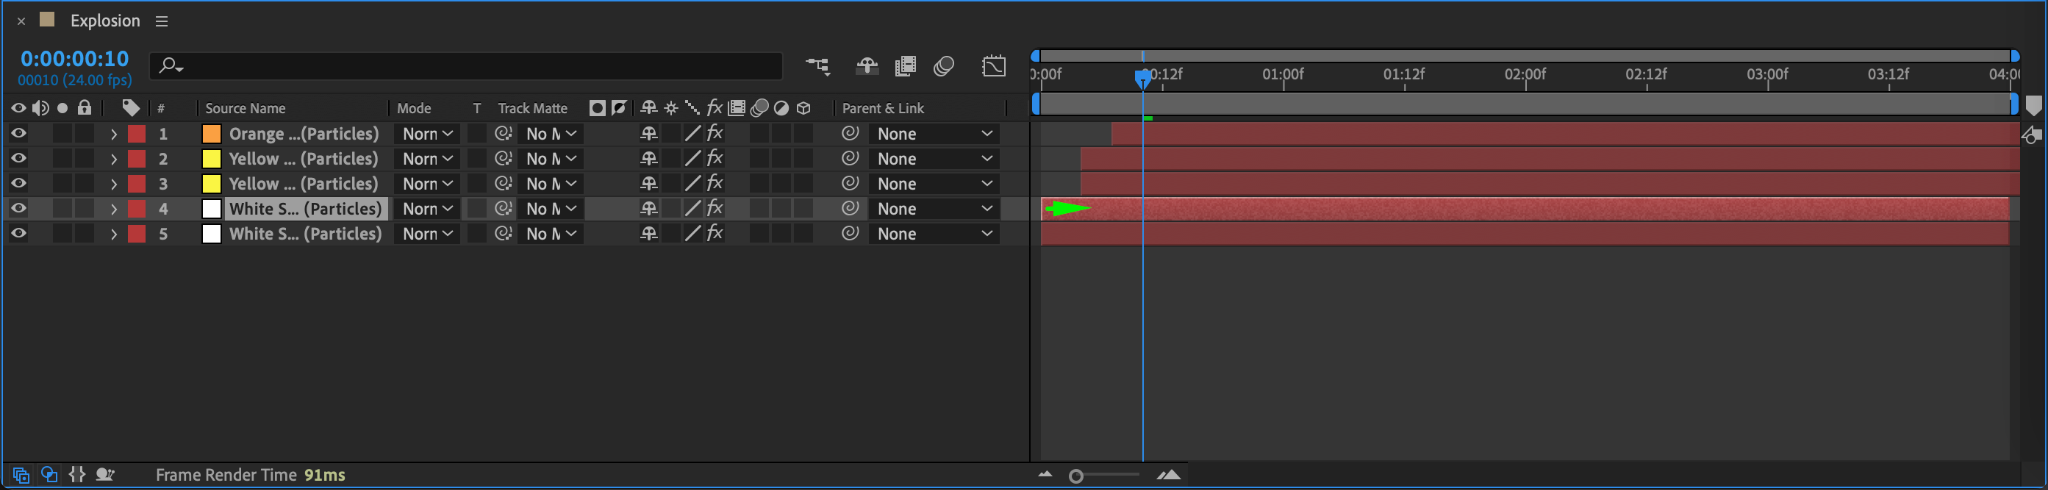This screenshot has width=2048, height=490.
Task: Open the Parent dropdown for layer 5
Action: click(x=934, y=234)
